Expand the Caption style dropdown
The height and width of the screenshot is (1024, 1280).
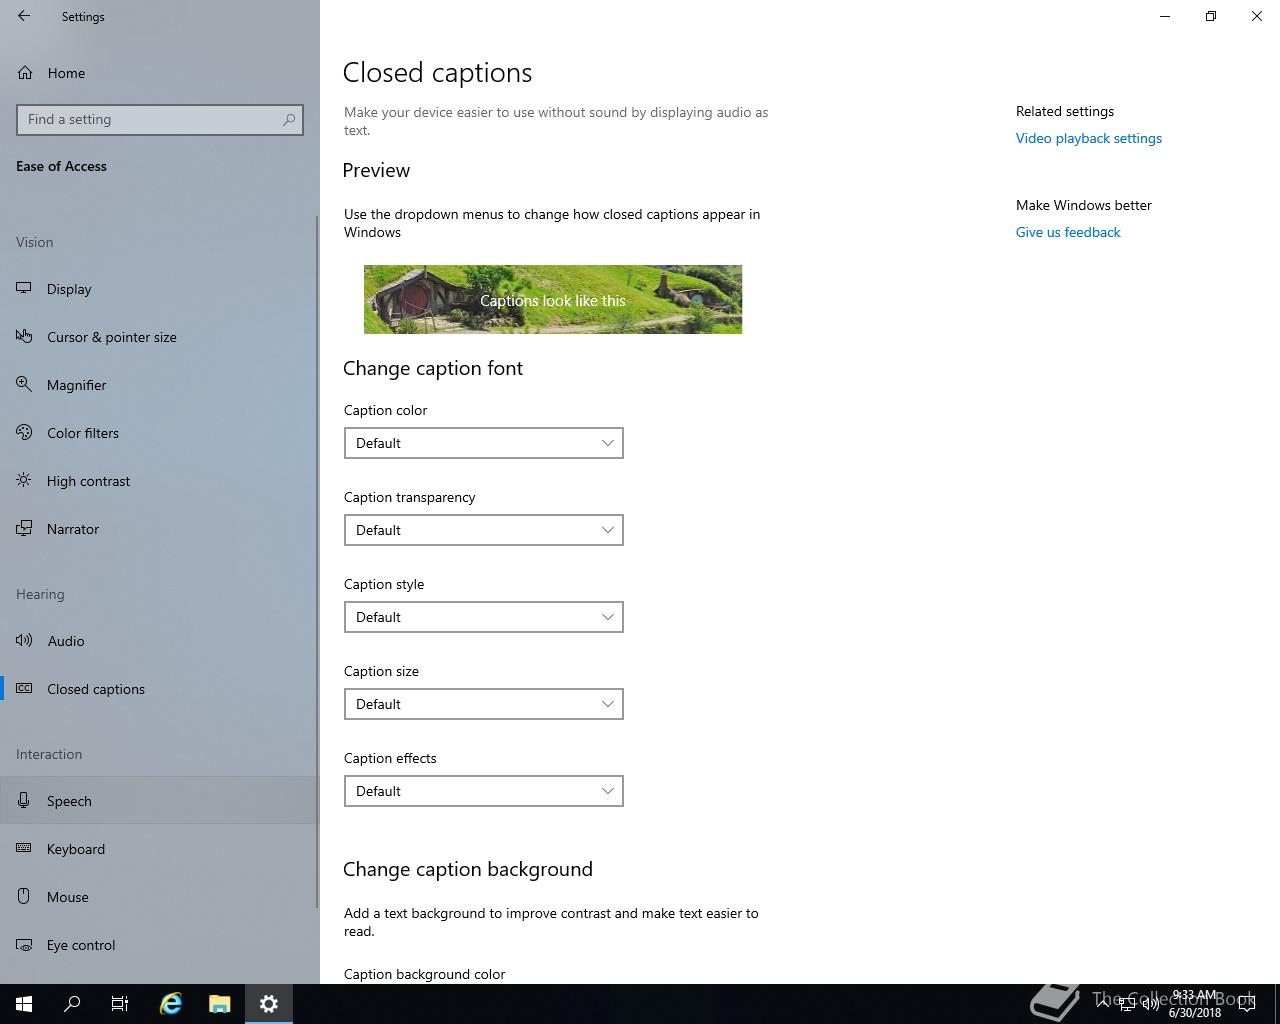click(484, 617)
